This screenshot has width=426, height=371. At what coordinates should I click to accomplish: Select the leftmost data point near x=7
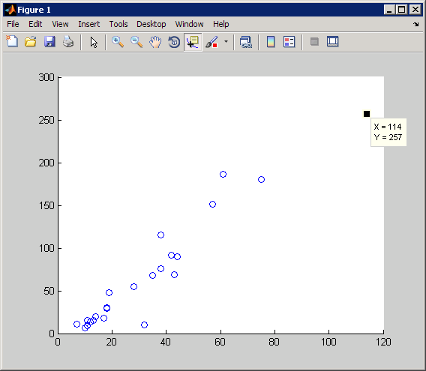click(77, 324)
